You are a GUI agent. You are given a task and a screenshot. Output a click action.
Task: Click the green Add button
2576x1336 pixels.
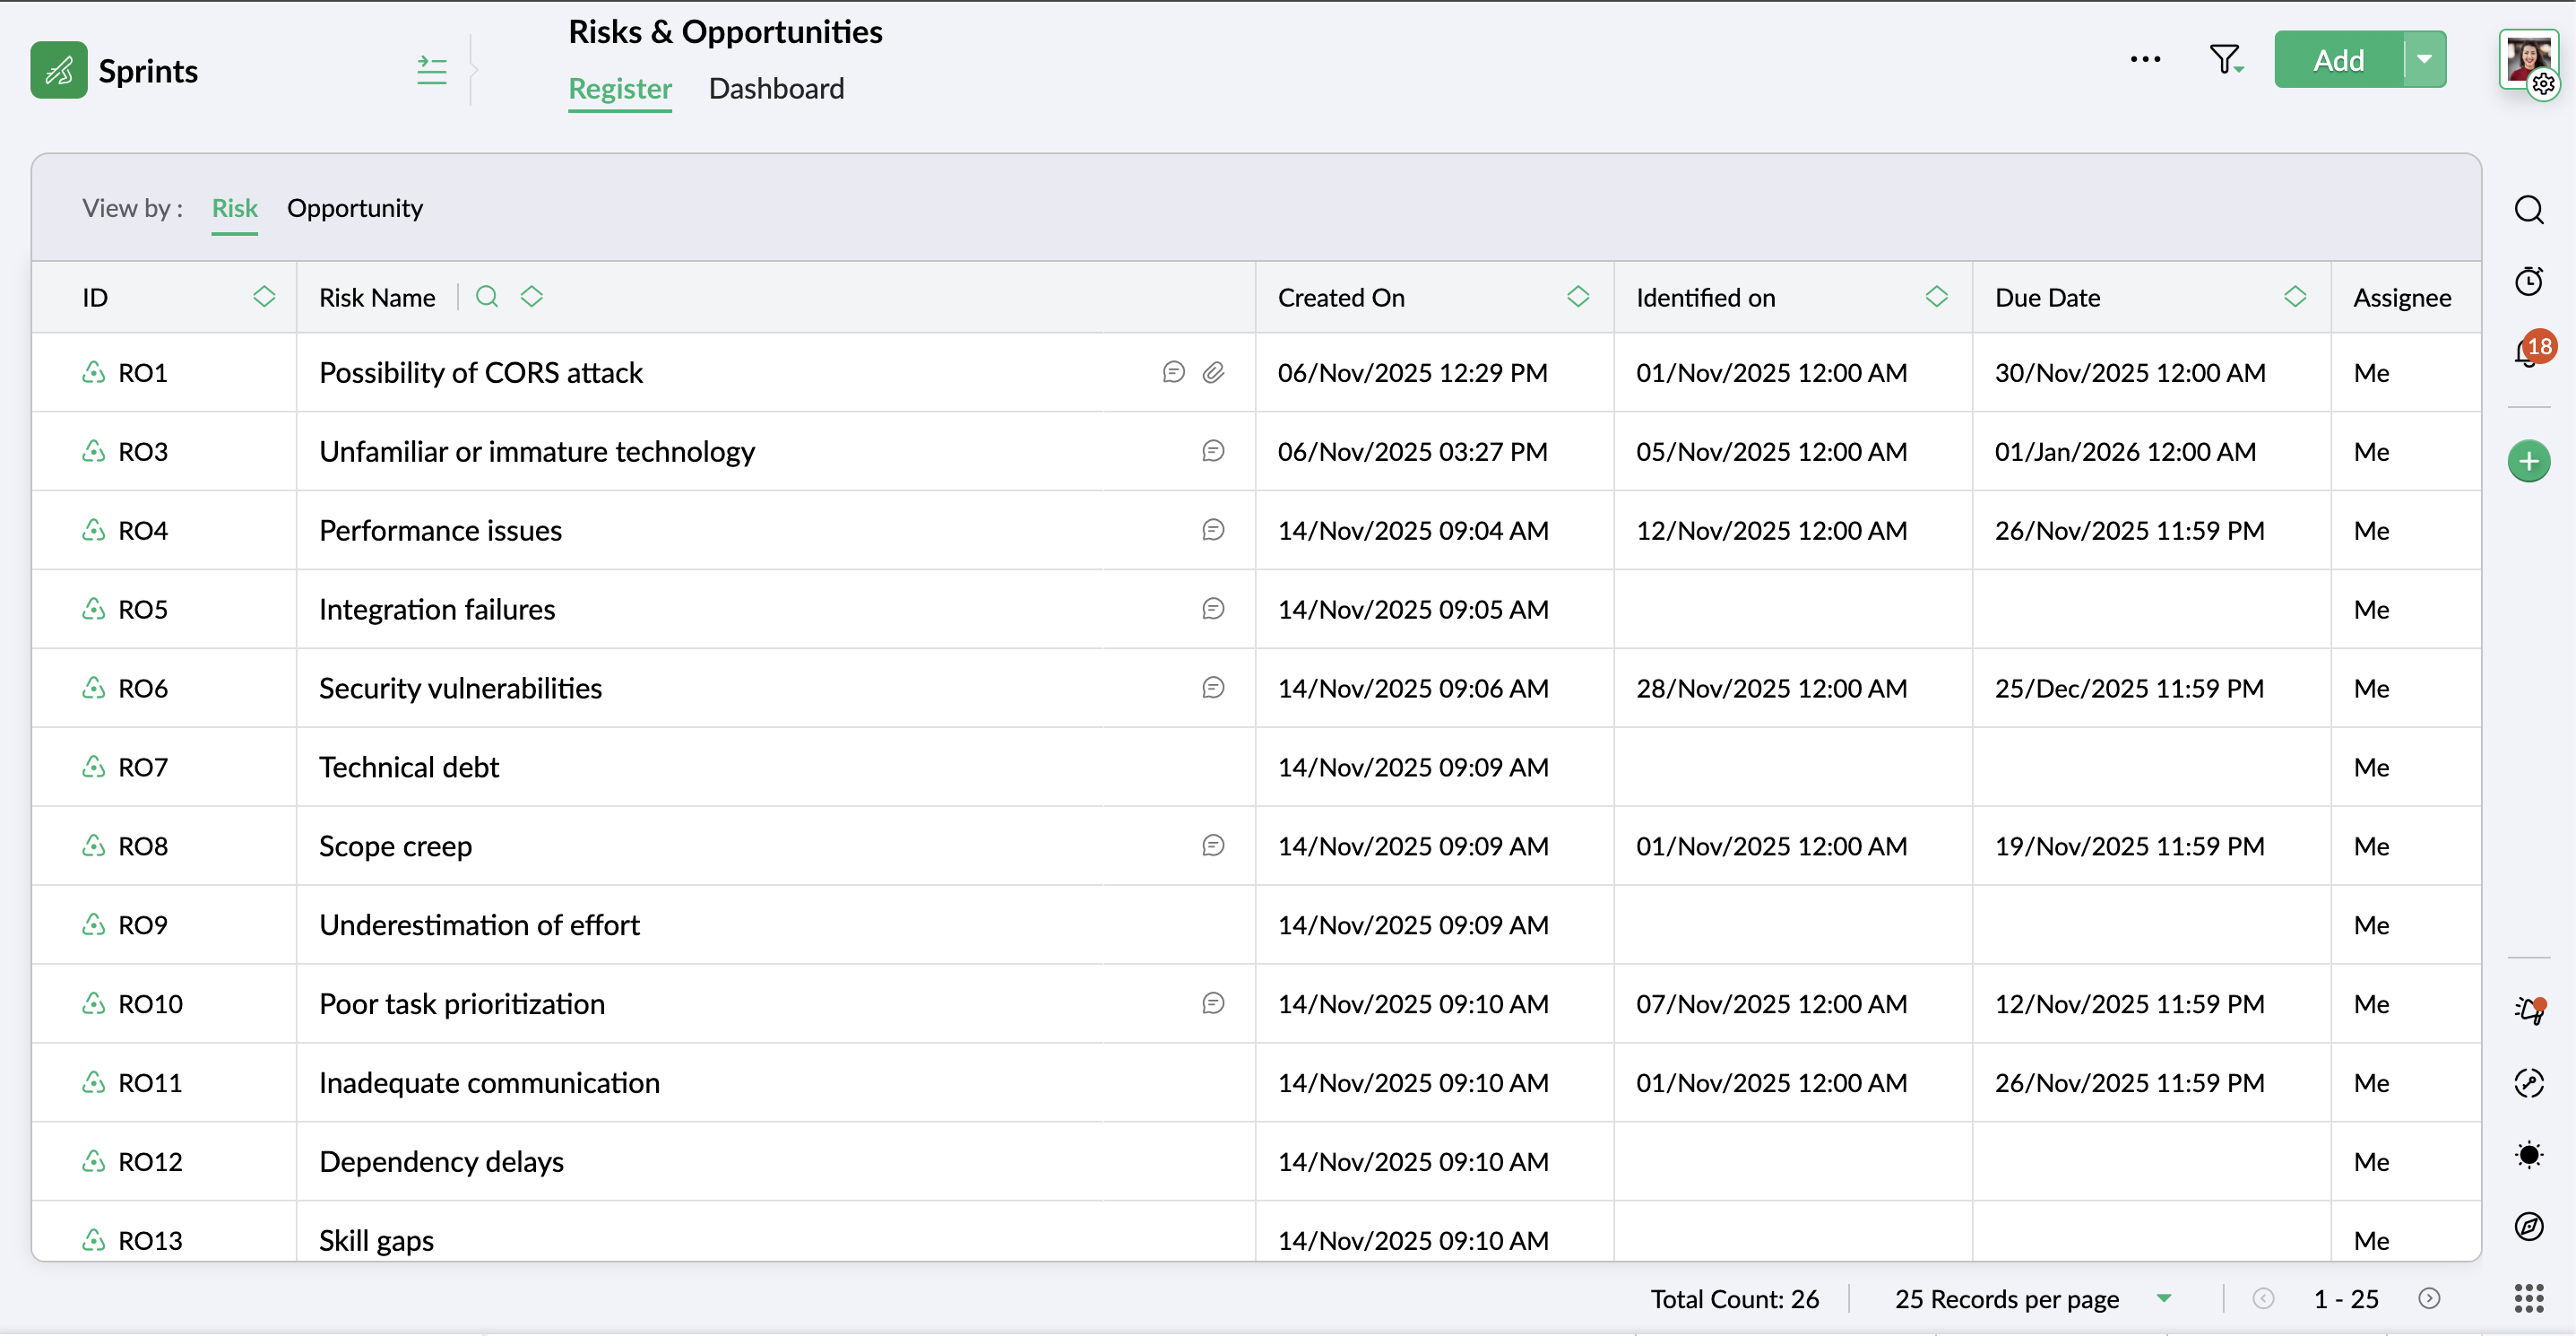[x=2338, y=60]
